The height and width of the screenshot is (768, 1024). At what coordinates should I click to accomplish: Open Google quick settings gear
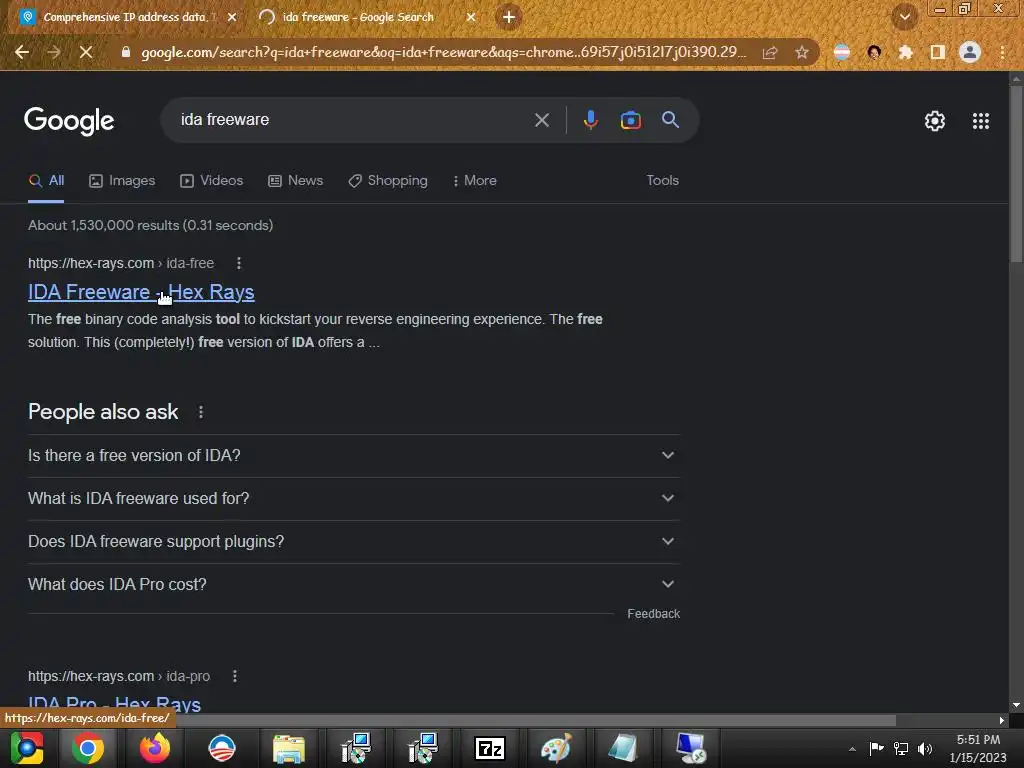click(x=935, y=121)
